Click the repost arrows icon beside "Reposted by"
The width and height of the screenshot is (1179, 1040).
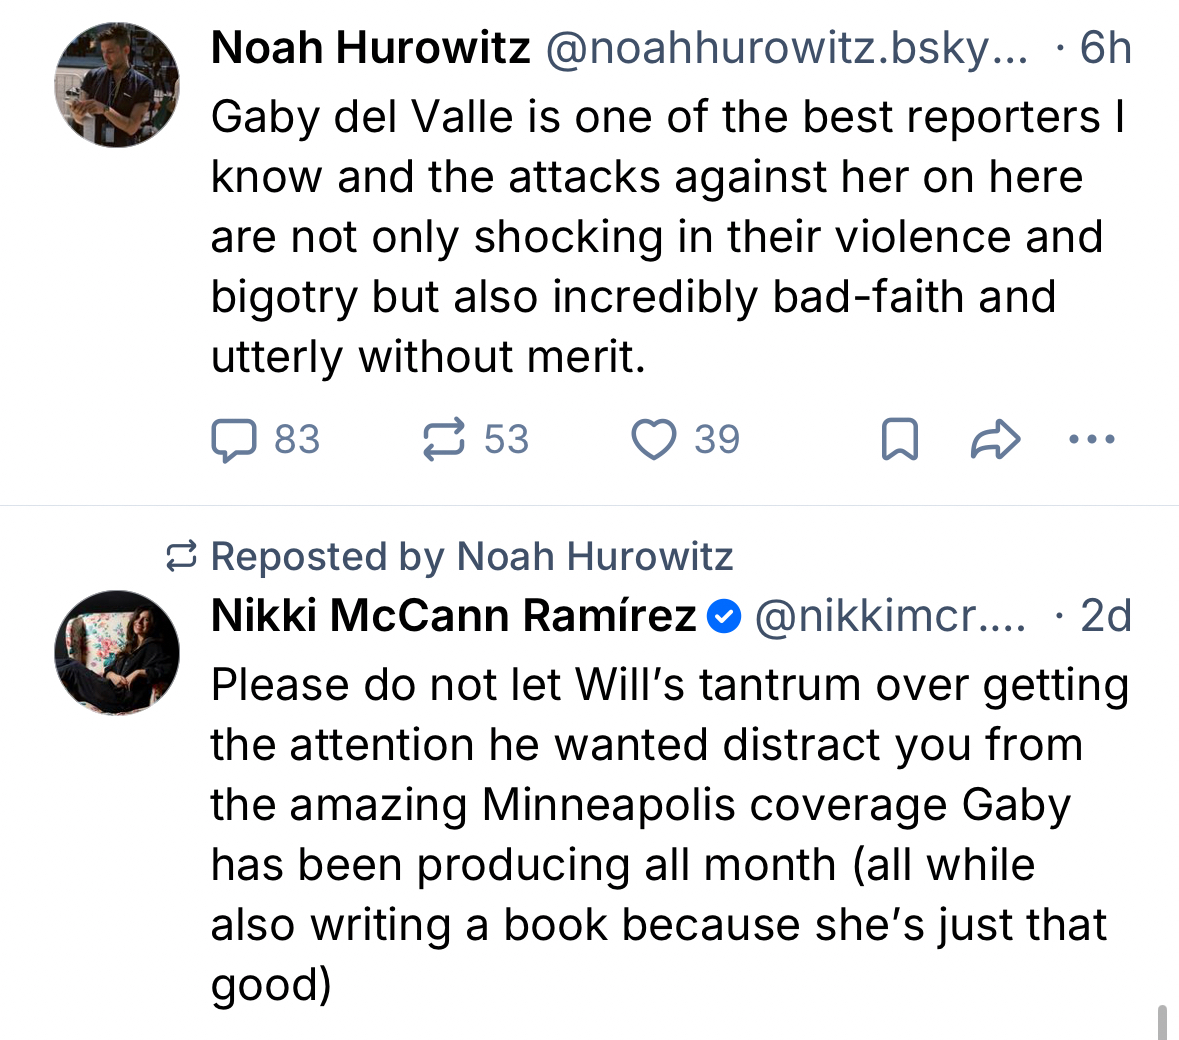tap(181, 557)
